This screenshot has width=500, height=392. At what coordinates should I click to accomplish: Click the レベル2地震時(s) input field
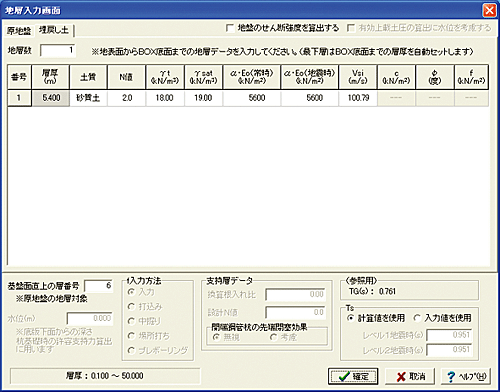(x=449, y=350)
